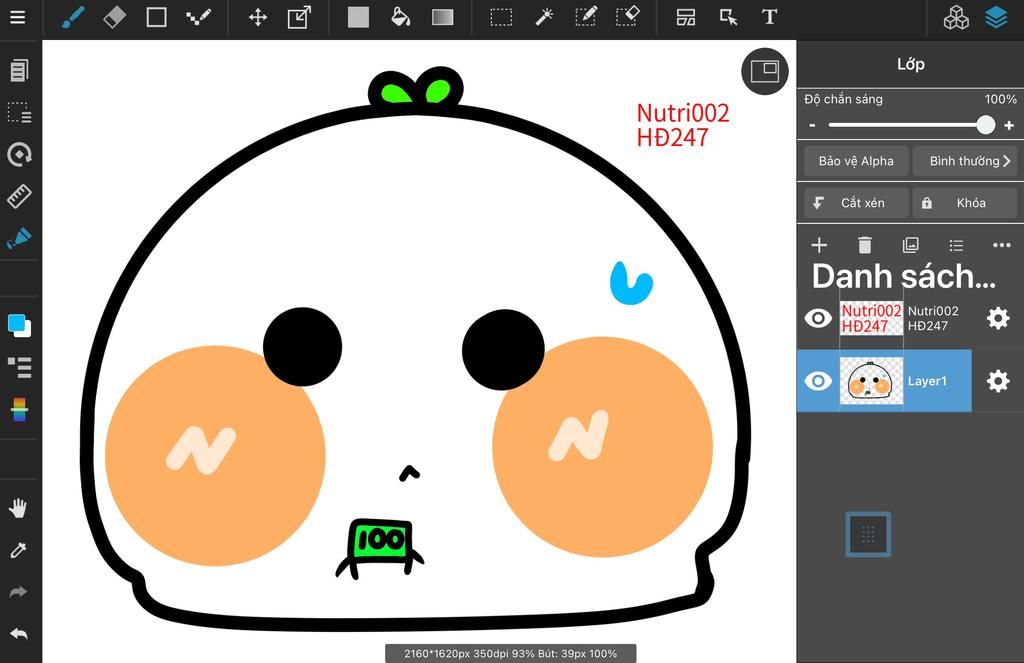The image size is (1024, 663).
Task: Open the document pages menu in sidebar
Action: (19, 70)
